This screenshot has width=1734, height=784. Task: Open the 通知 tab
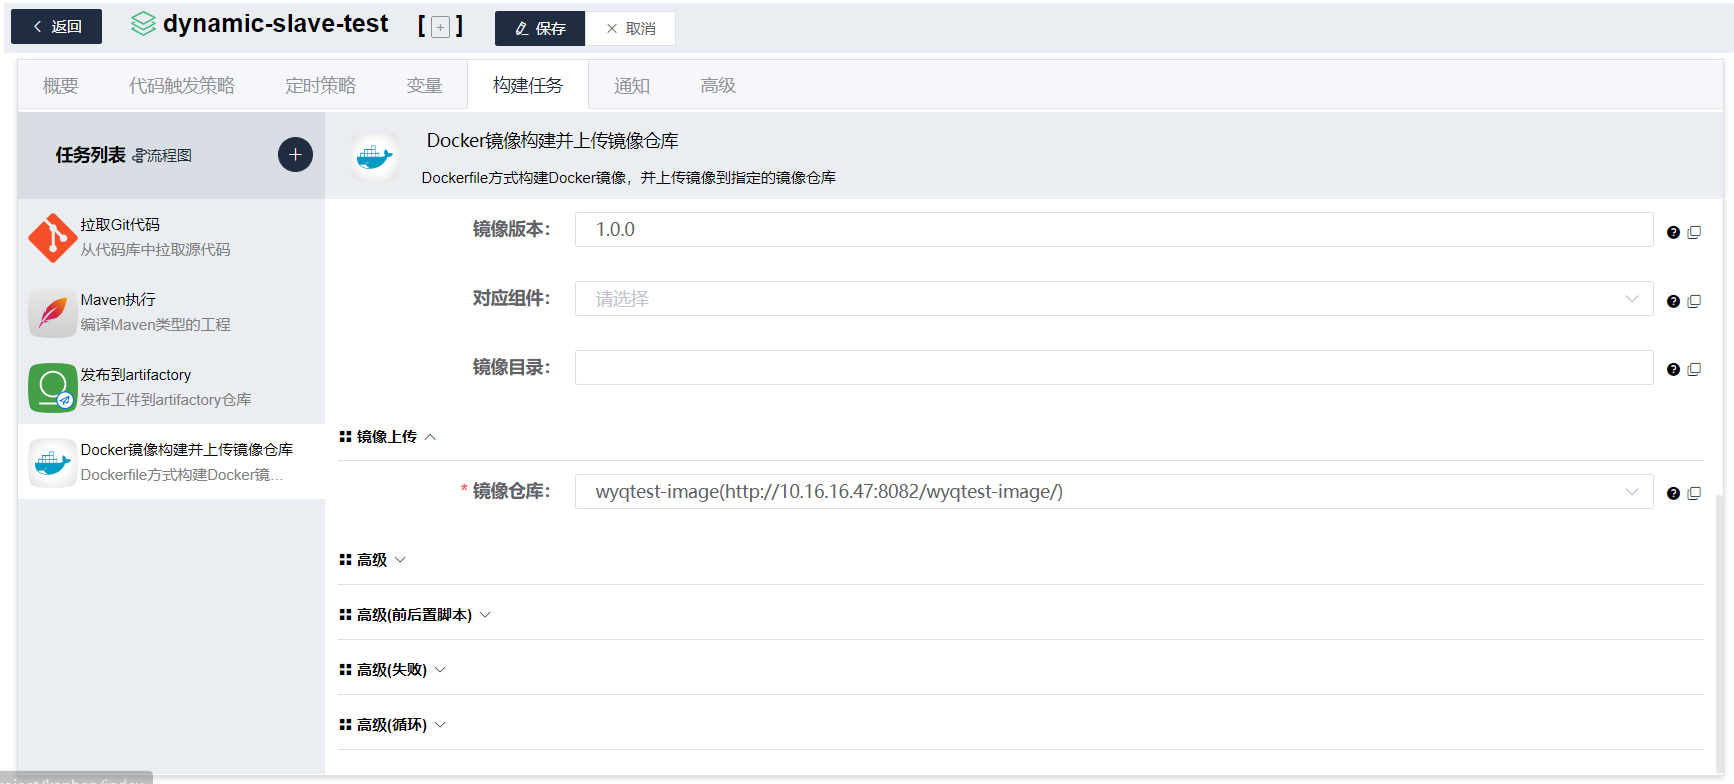tap(631, 86)
